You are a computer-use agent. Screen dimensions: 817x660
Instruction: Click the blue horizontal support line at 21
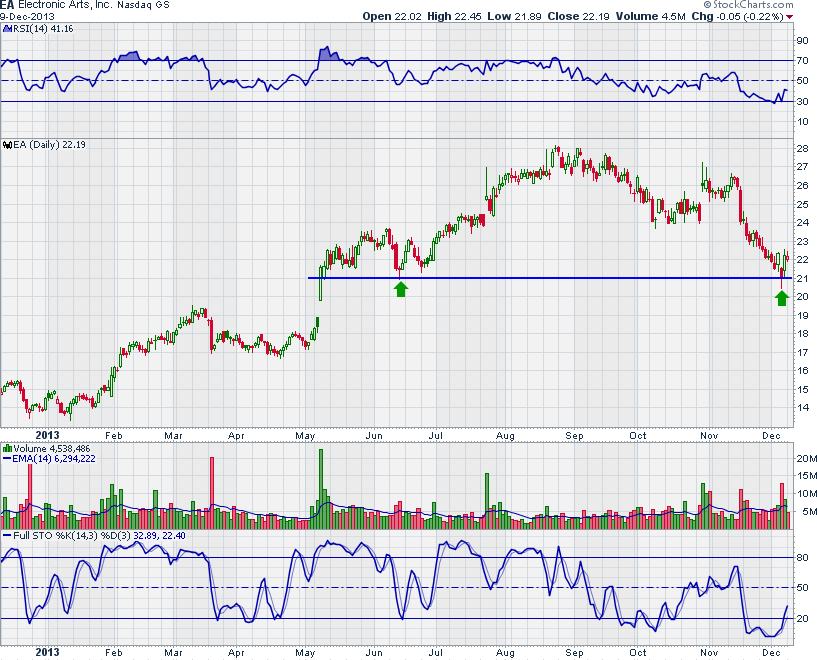point(550,278)
